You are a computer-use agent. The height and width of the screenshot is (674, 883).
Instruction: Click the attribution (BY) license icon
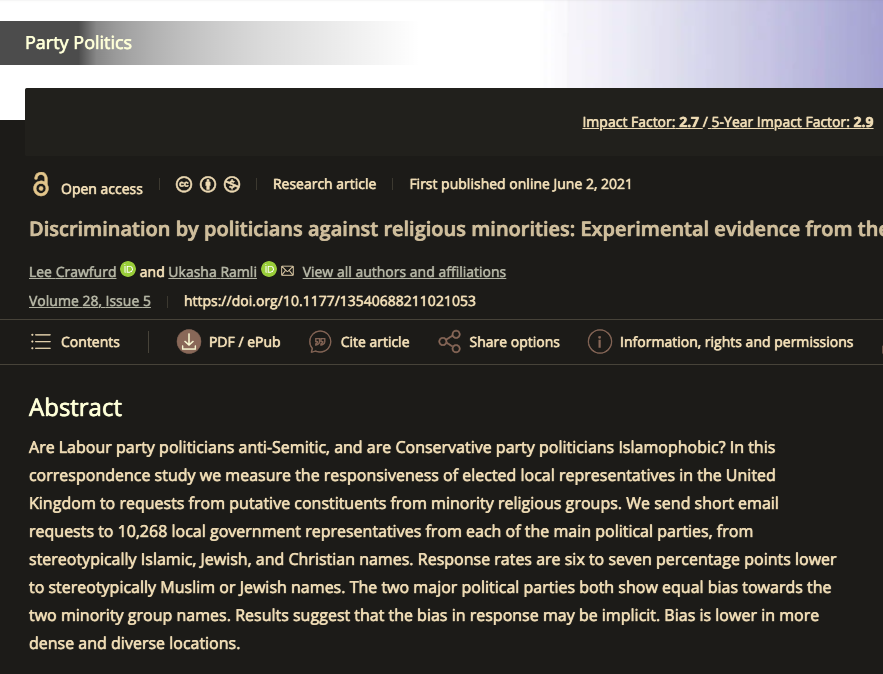point(208,184)
